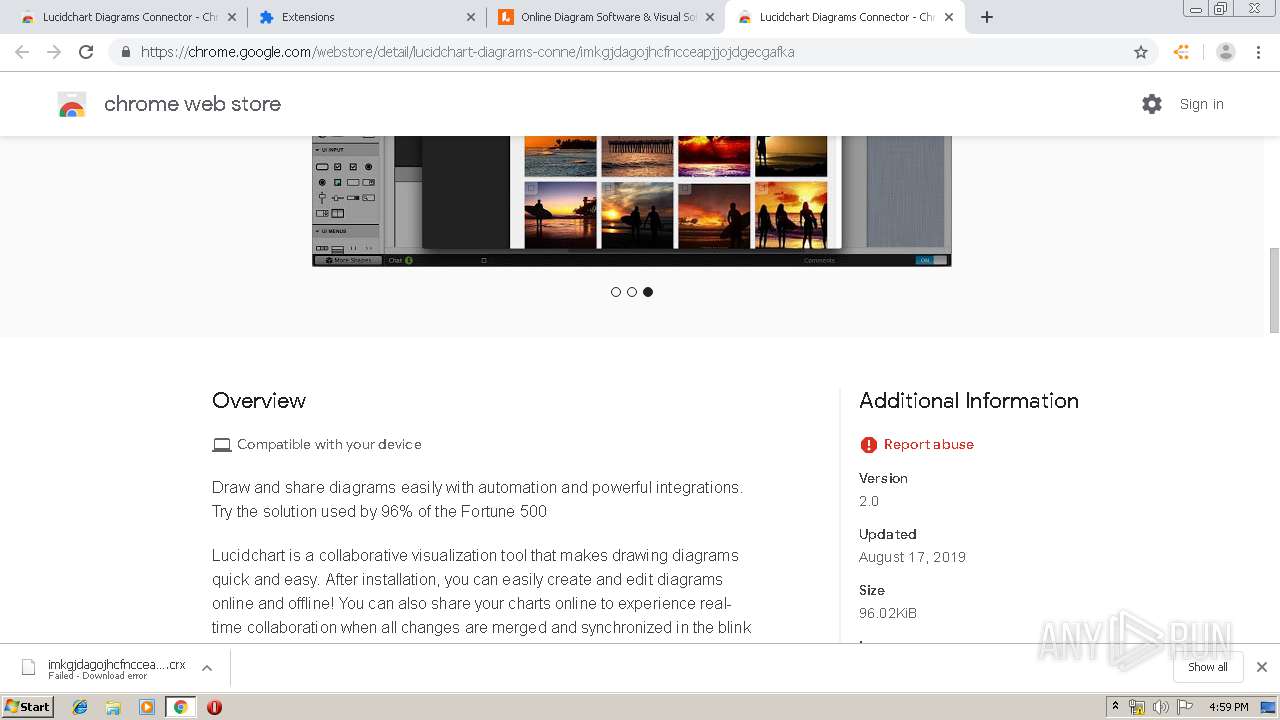Switch to the Extensions tab
1280x720 pixels.
pyautogui.click(x=366, y=17)
